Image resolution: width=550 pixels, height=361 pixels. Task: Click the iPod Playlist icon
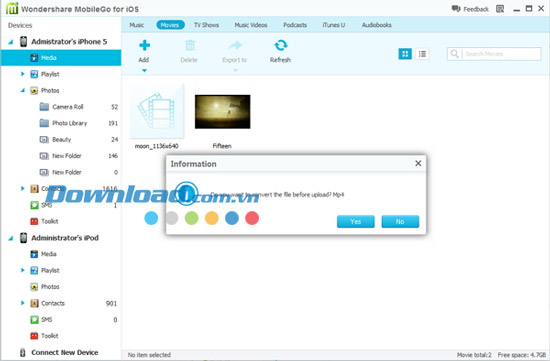pyautogui.click(x=34, y=270)
